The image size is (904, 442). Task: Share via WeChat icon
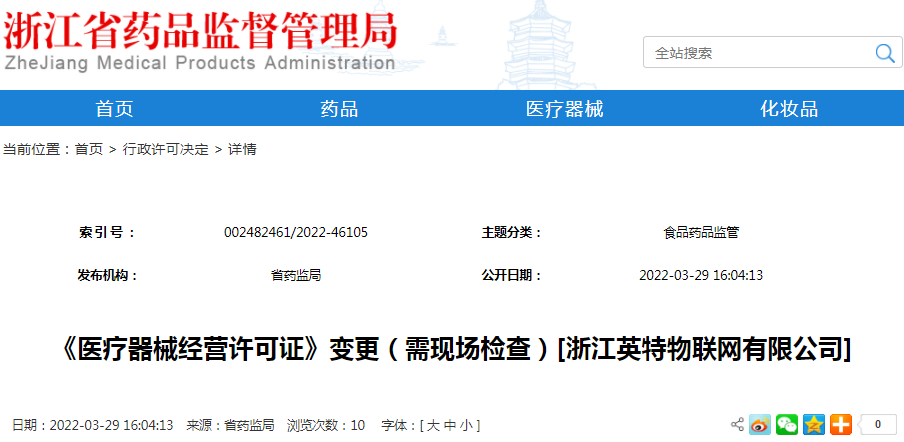click(787, 425)
